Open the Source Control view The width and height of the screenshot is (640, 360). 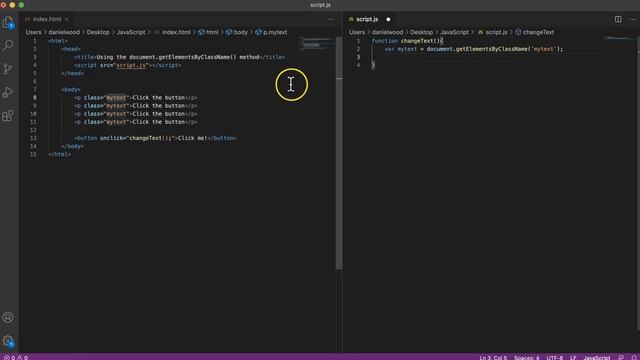8,69
